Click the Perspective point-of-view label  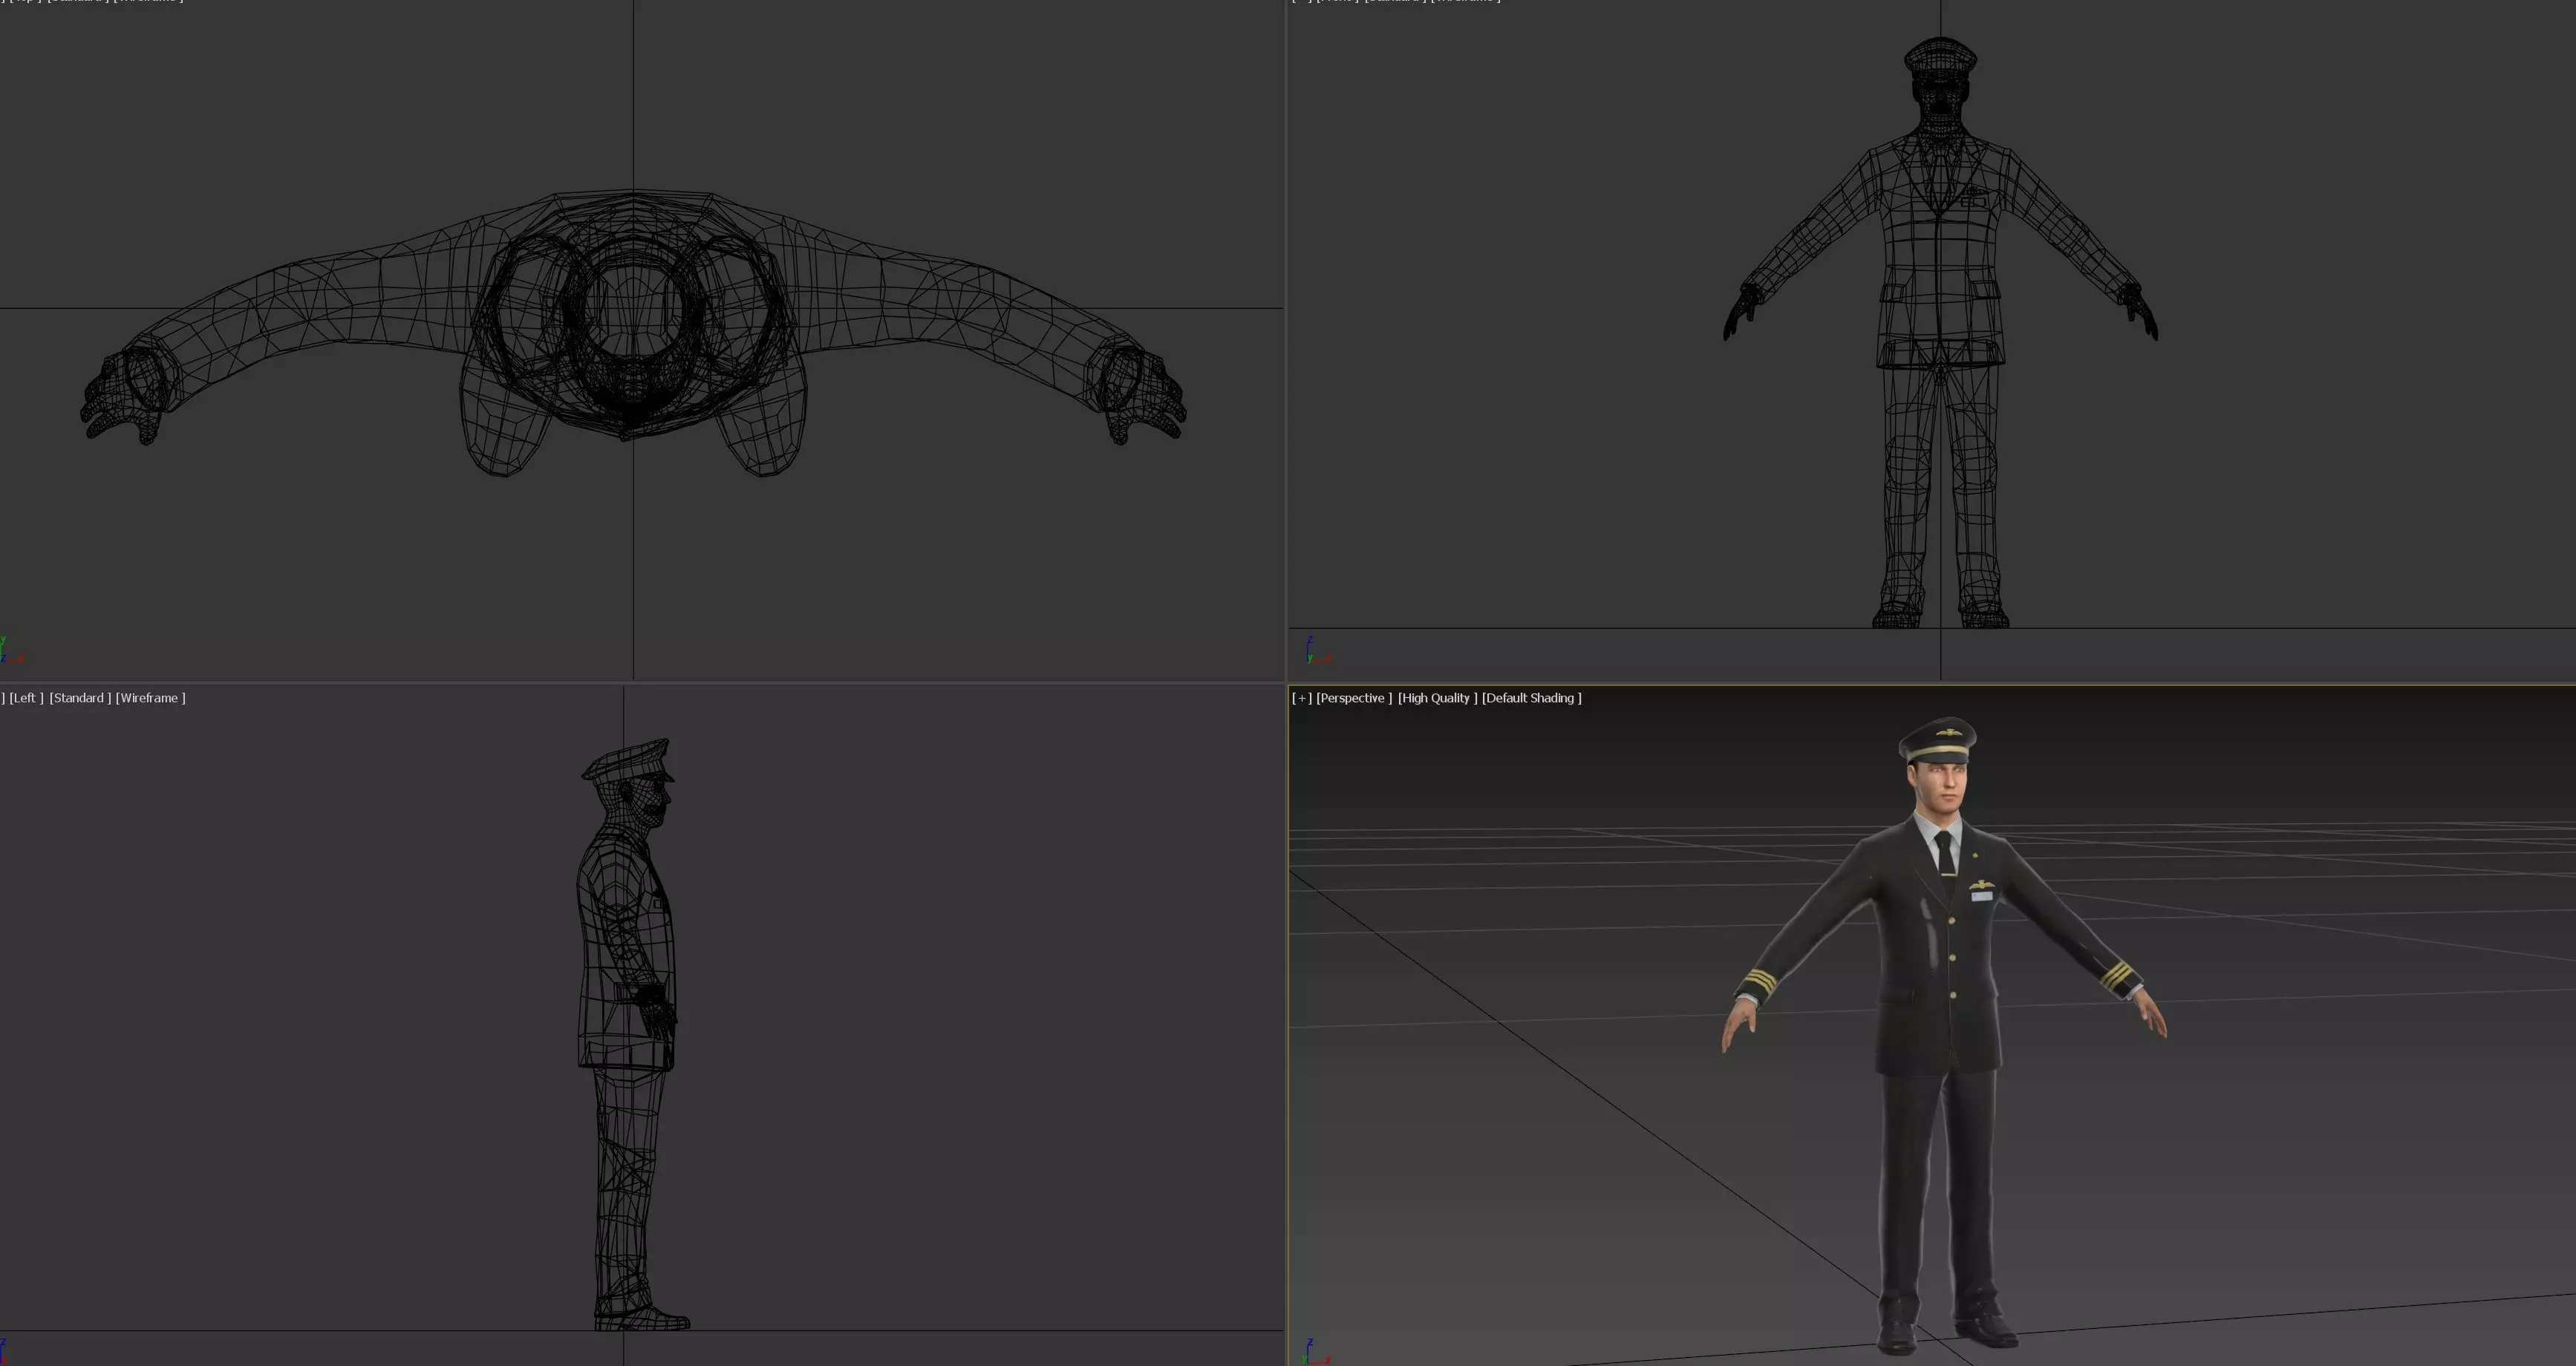[x=1353, y=698]
